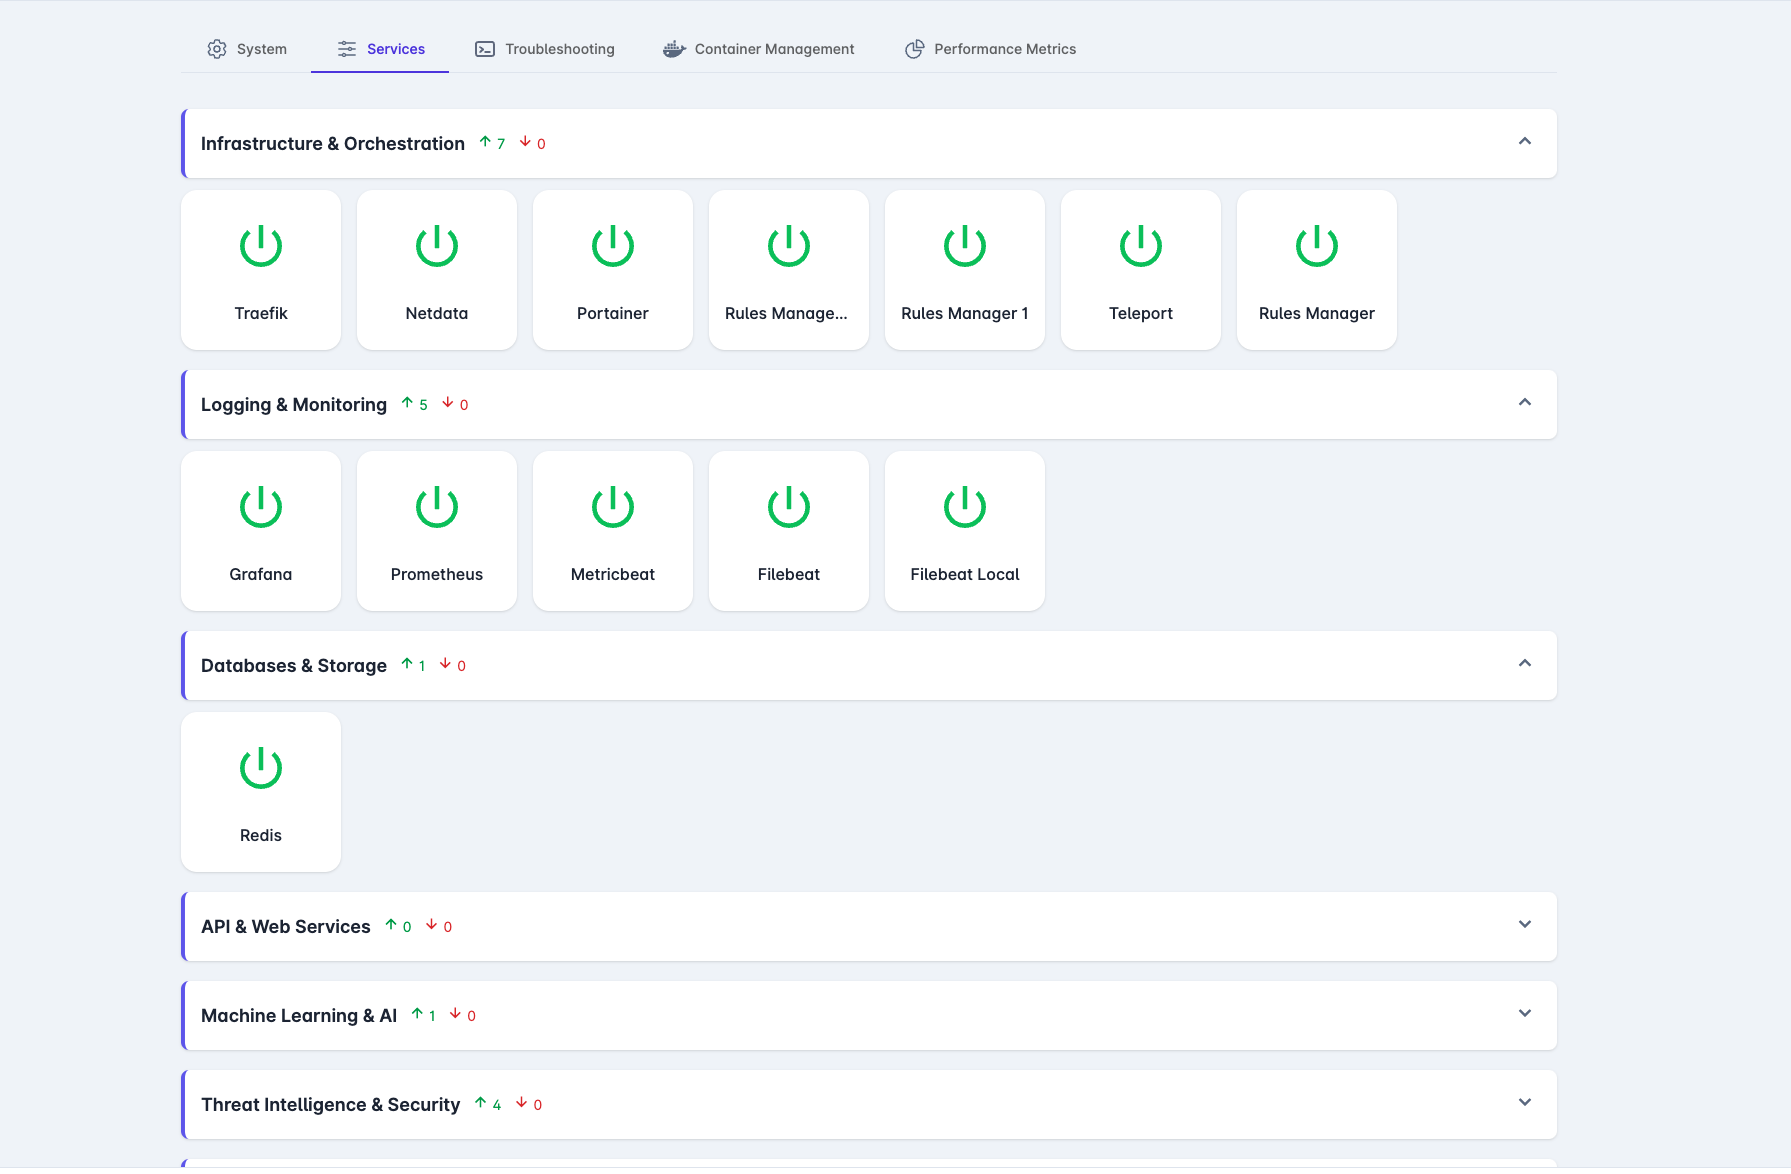Click the Threat Intelligence & Security heading
Viewport: 1791px width, 1174px height.
pyautogui.click(x=331, y=1105)
